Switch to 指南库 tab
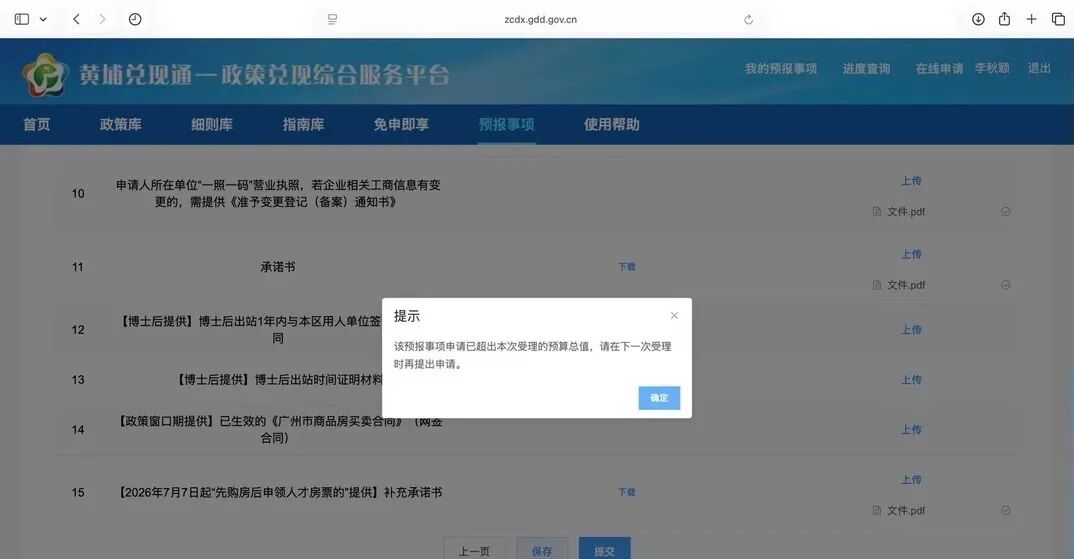The width and height of the screenshot is (1074, 559). point(303,124)
